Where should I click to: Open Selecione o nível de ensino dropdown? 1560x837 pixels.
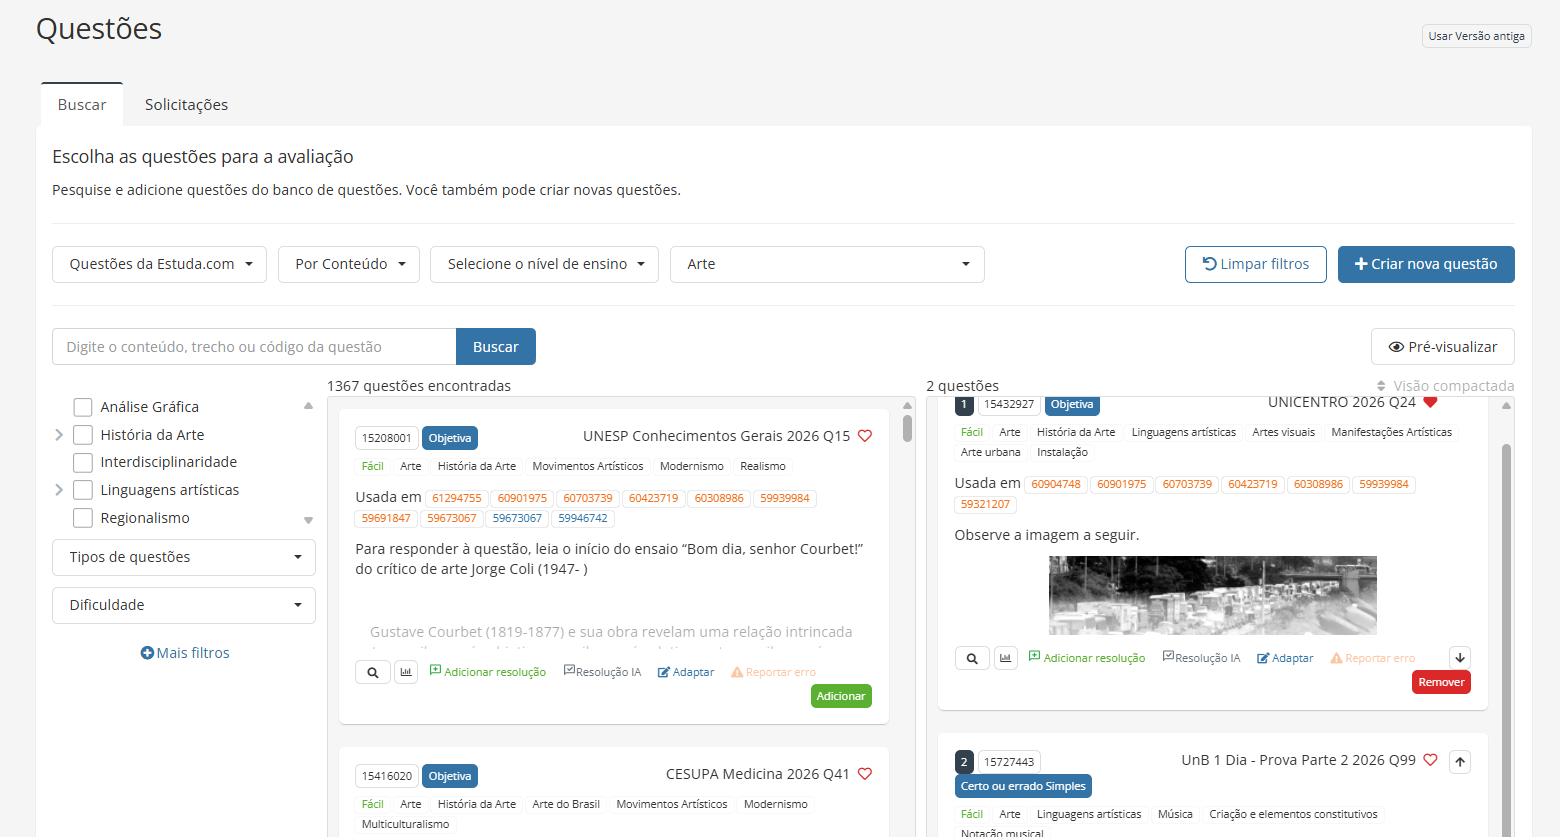[544, 264]
